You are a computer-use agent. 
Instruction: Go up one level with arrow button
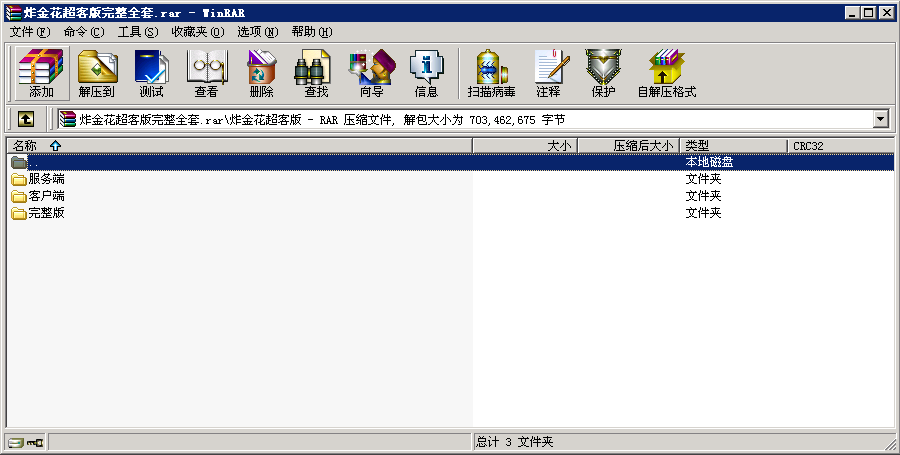[26, 119]
